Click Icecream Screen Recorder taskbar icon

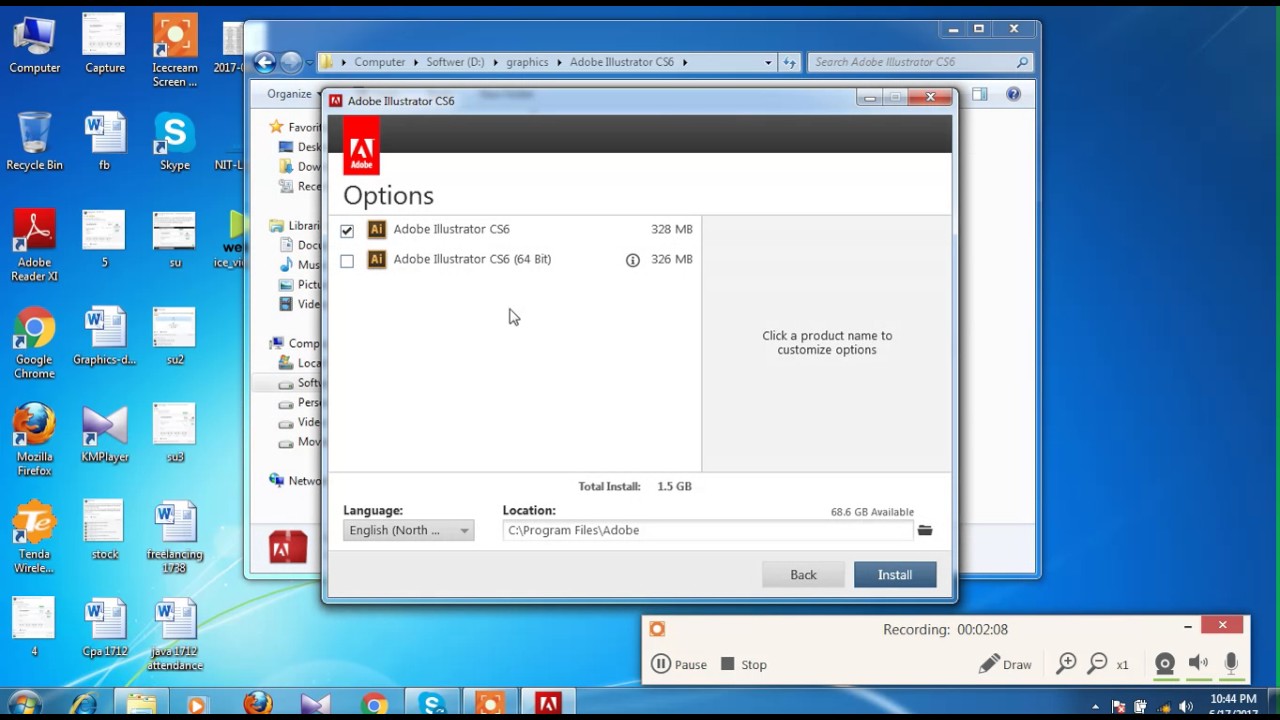[x=490, y=706]
